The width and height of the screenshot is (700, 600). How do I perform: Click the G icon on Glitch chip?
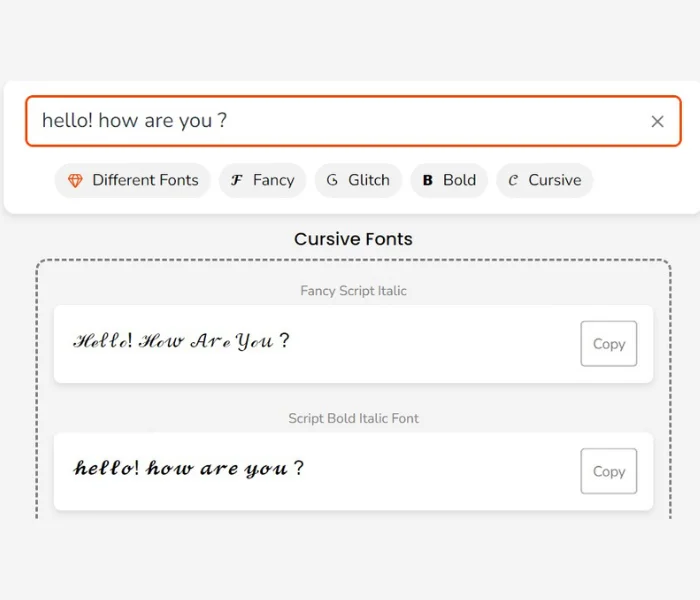[332, 180]
